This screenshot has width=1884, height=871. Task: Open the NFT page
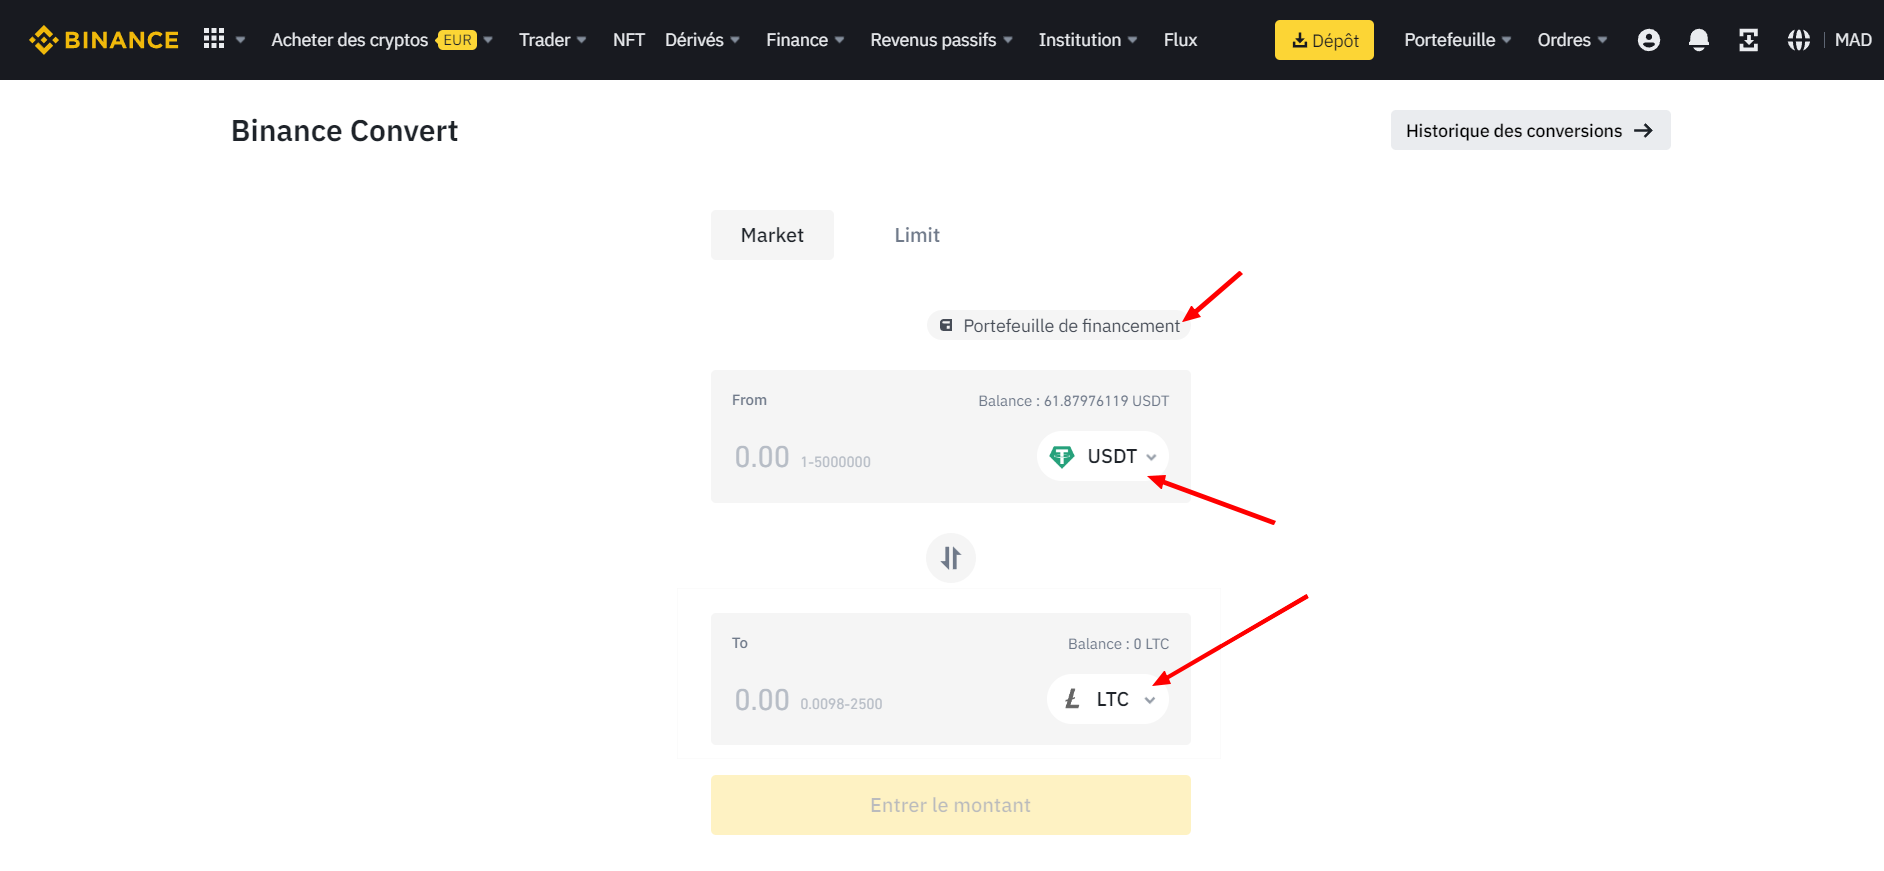[x=628, y=40]
